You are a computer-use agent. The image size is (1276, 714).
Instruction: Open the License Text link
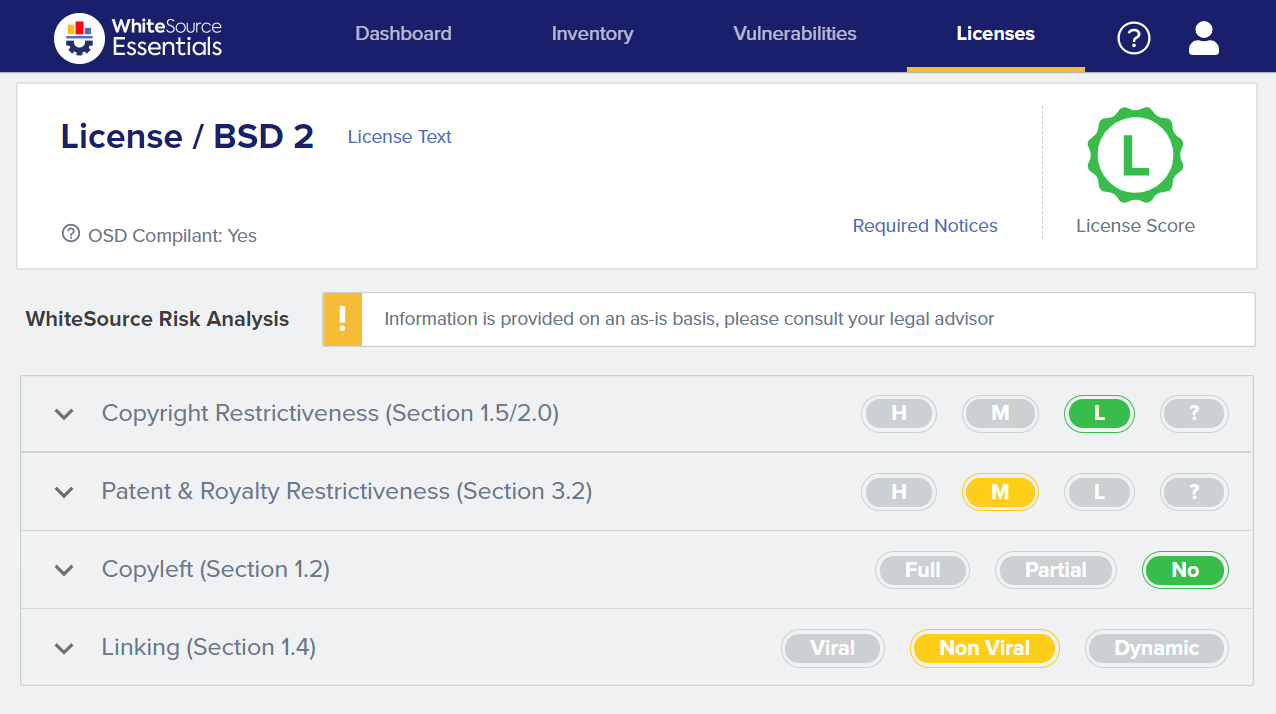(x=399, y=137)
